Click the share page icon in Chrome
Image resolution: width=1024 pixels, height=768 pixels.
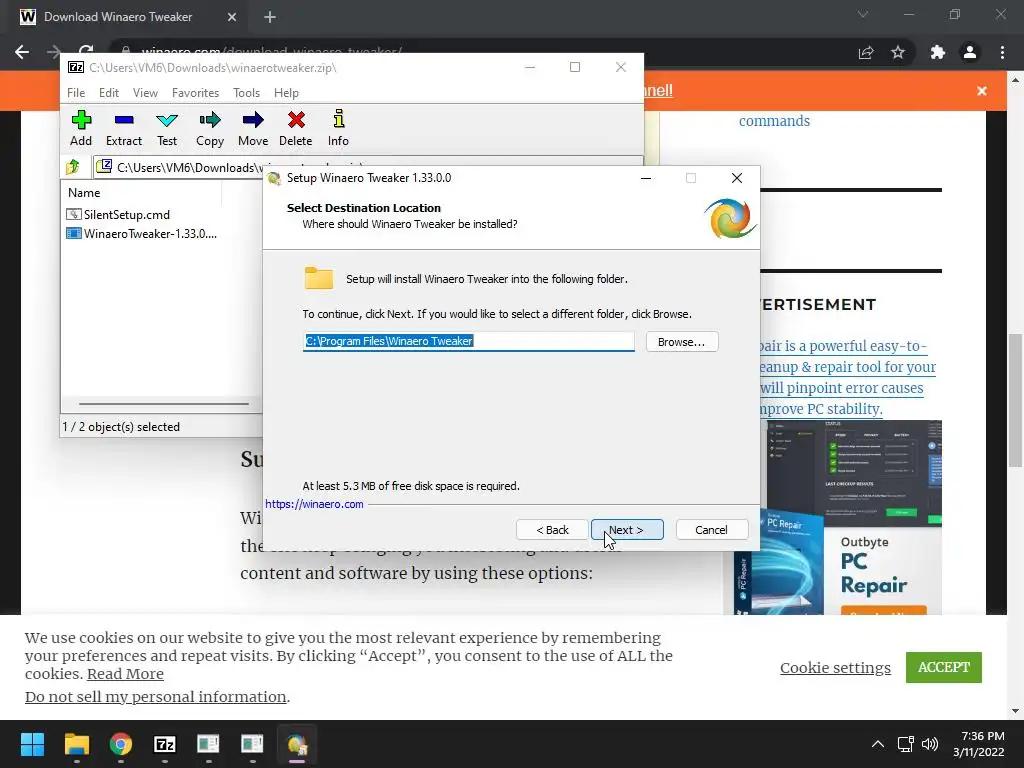[866, 52]
